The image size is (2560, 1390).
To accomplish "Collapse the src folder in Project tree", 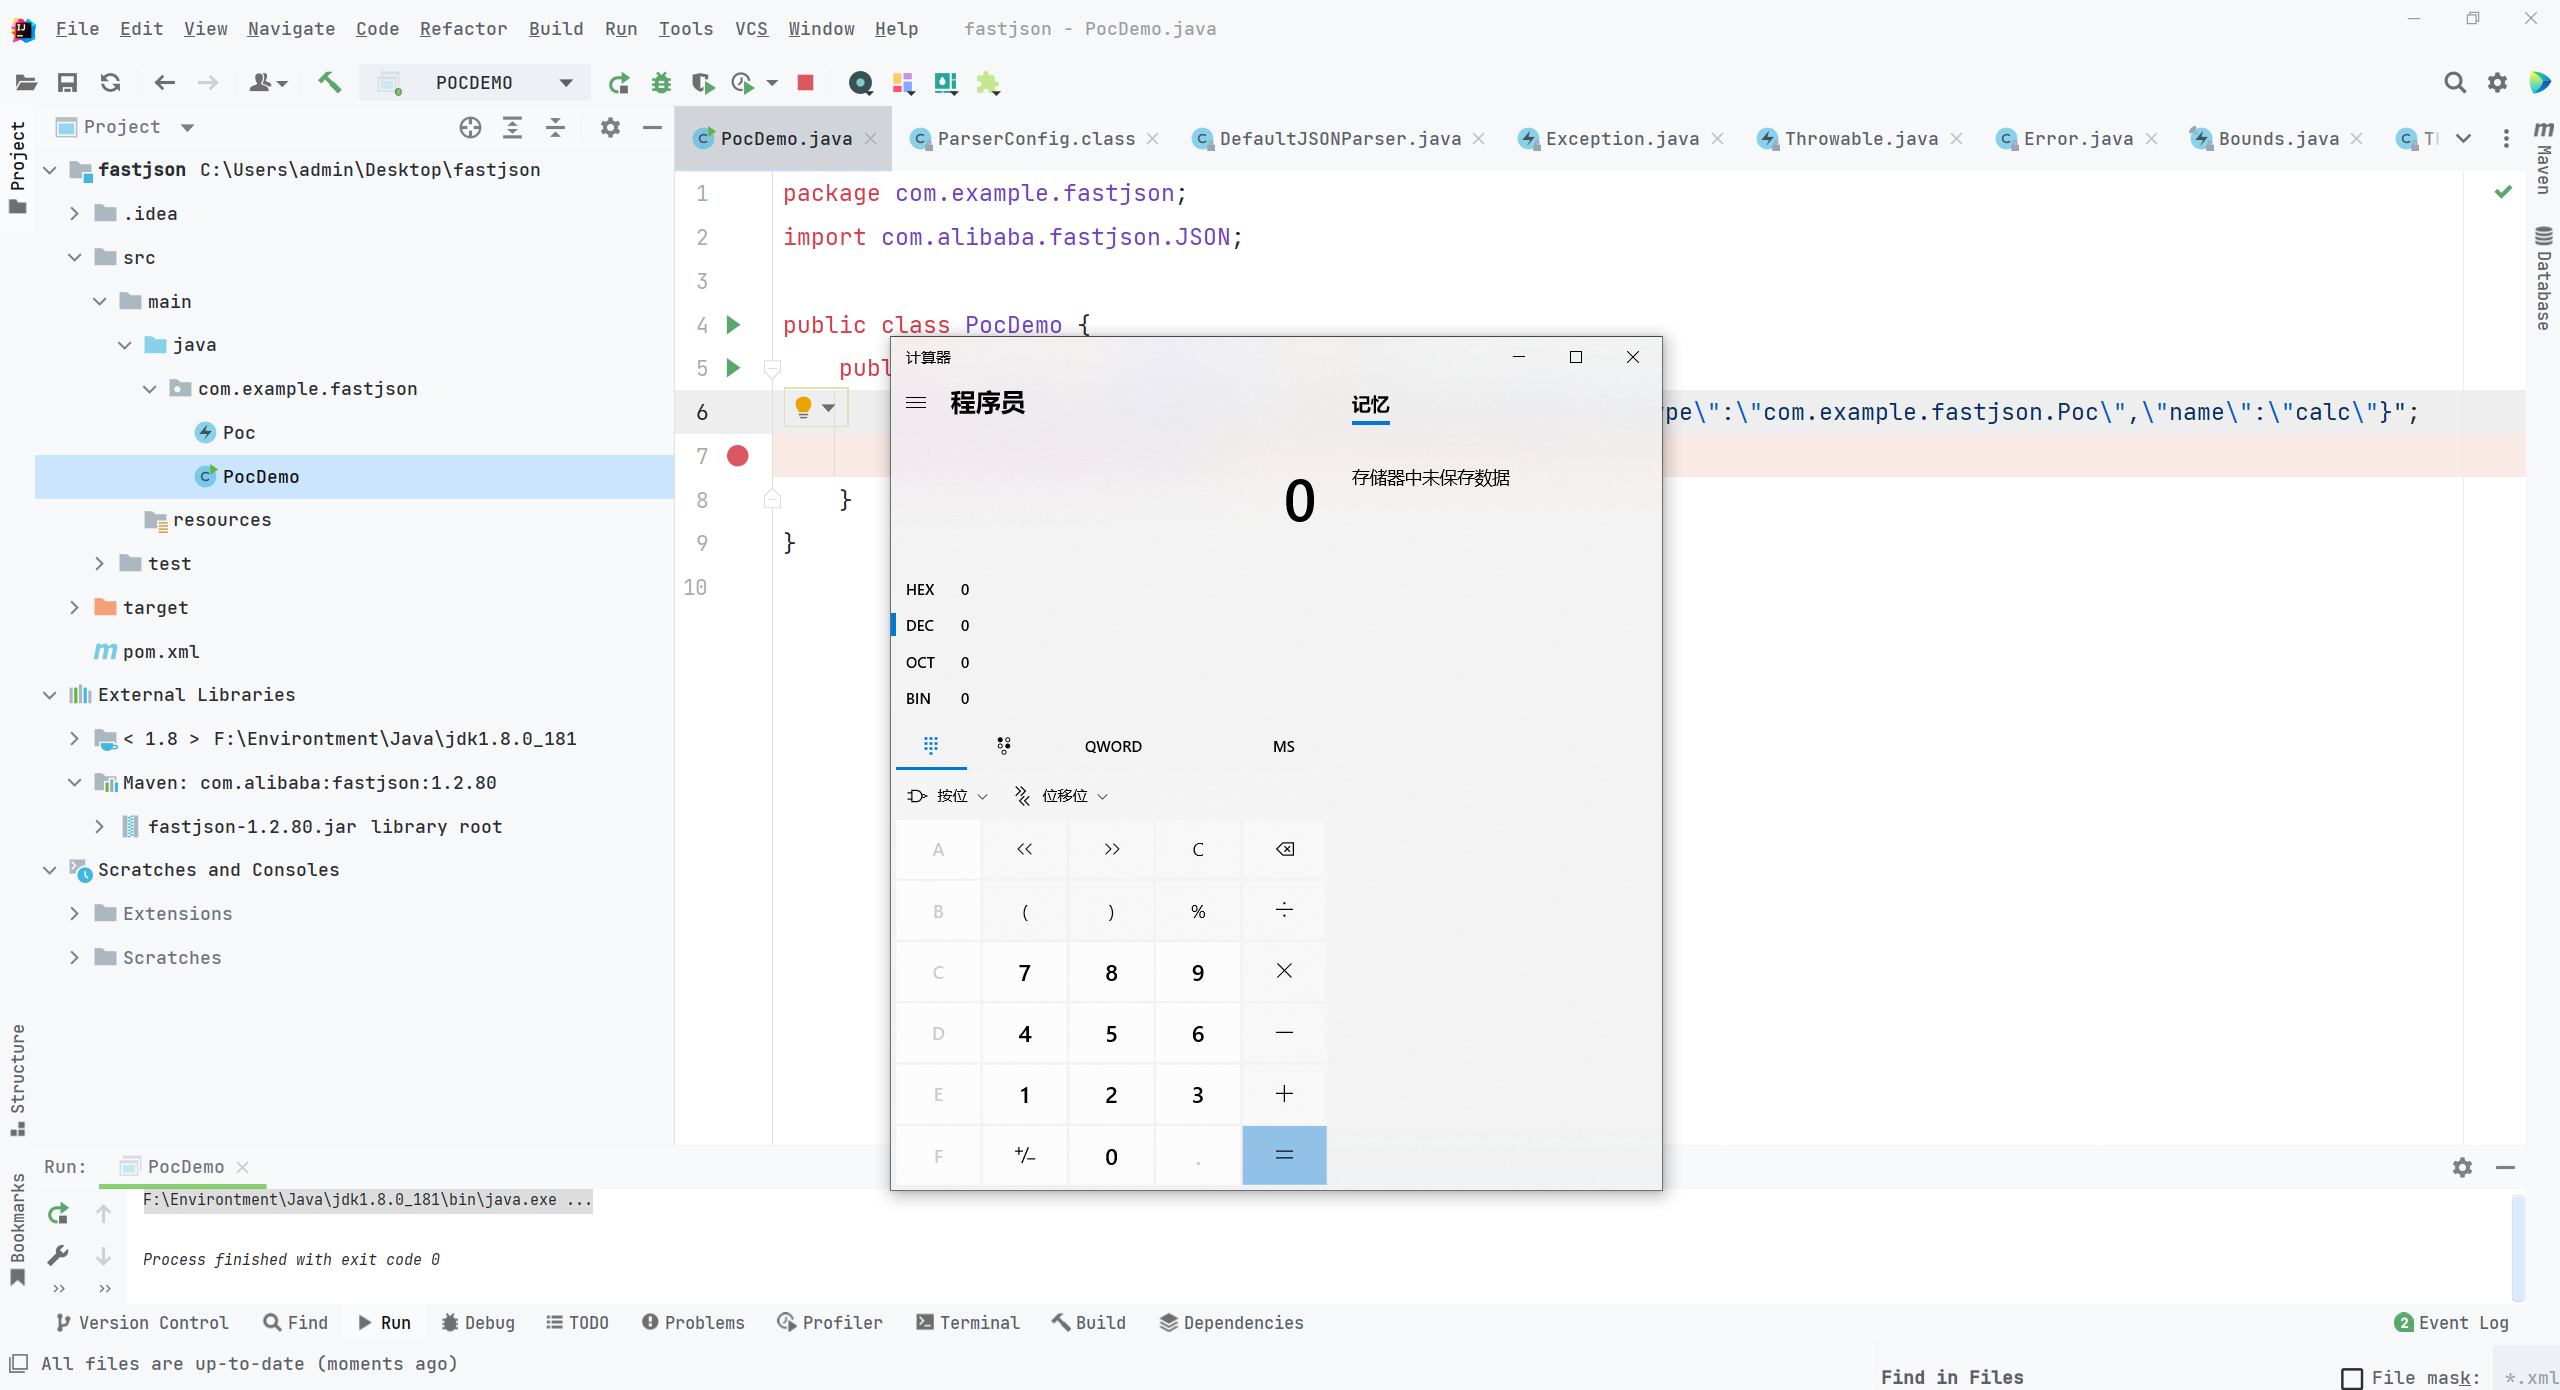I will click(x=74, y=257).
